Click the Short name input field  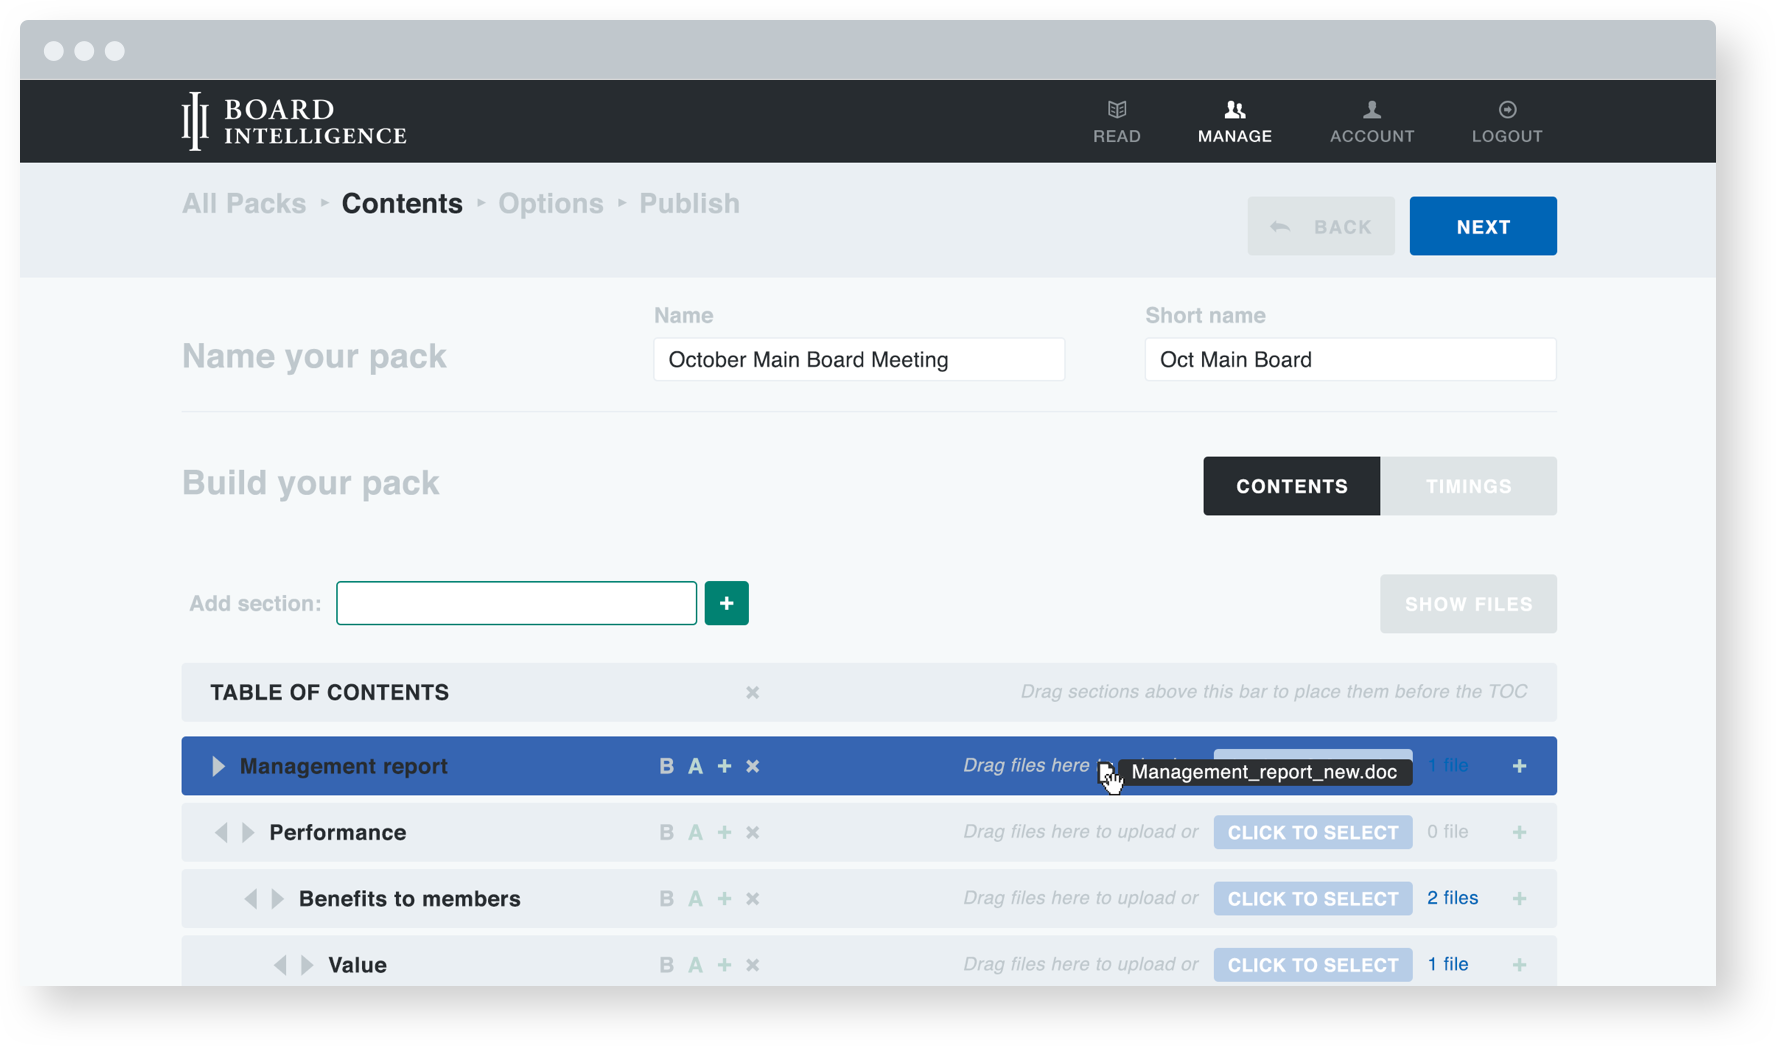pyautogui.click(x=1350, y=359)
